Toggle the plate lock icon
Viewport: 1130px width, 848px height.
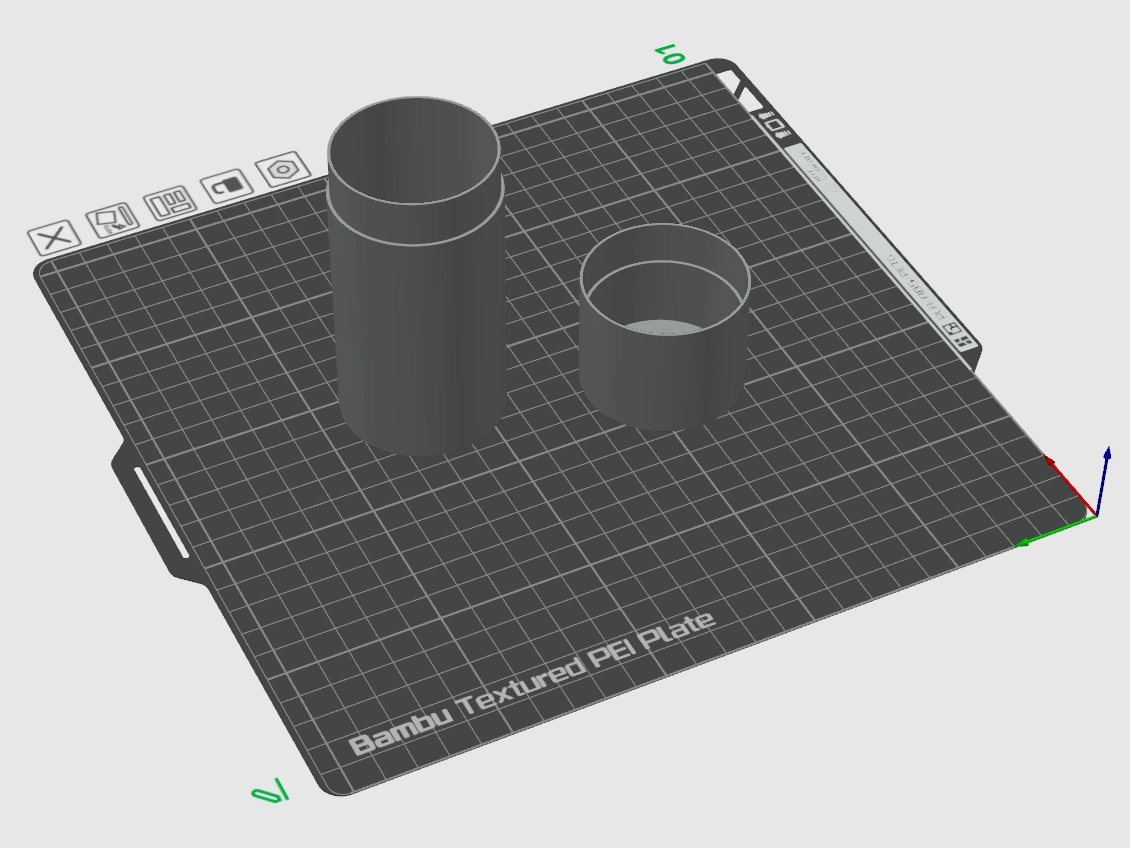tap(227, 186)
